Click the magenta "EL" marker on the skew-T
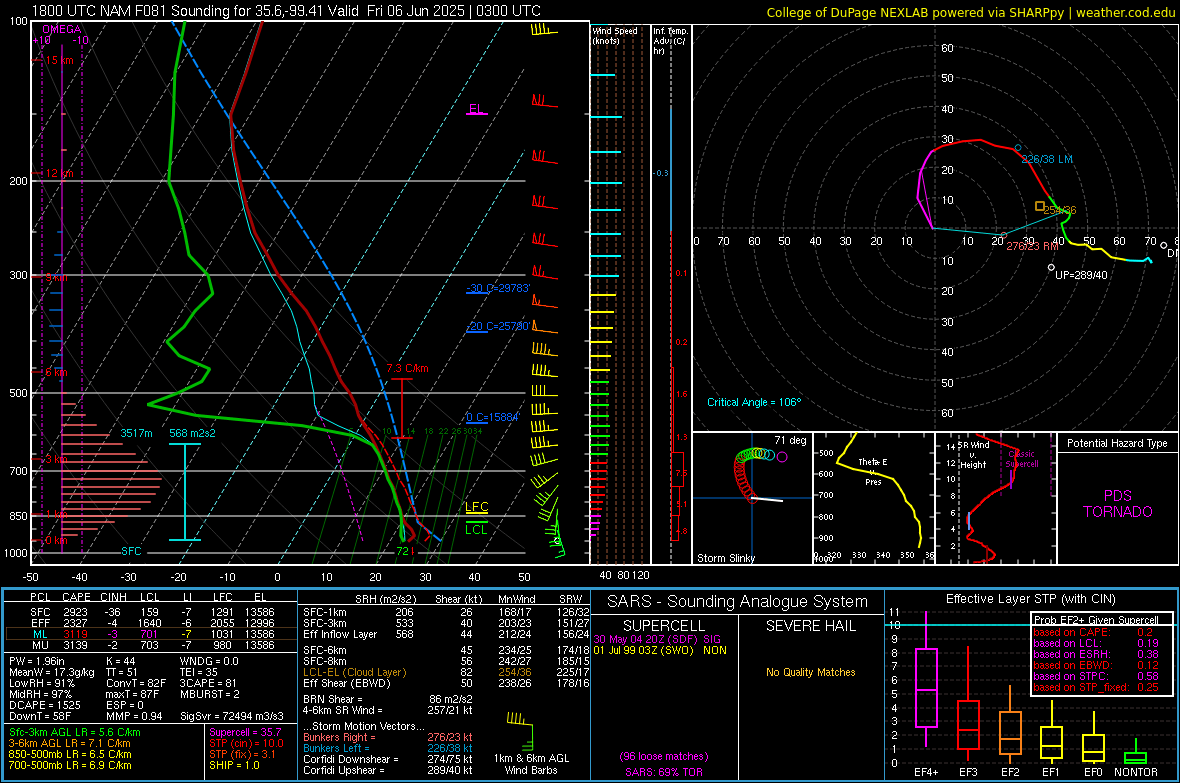Viewport: 1180px width, 783px height. pos(476,109)
